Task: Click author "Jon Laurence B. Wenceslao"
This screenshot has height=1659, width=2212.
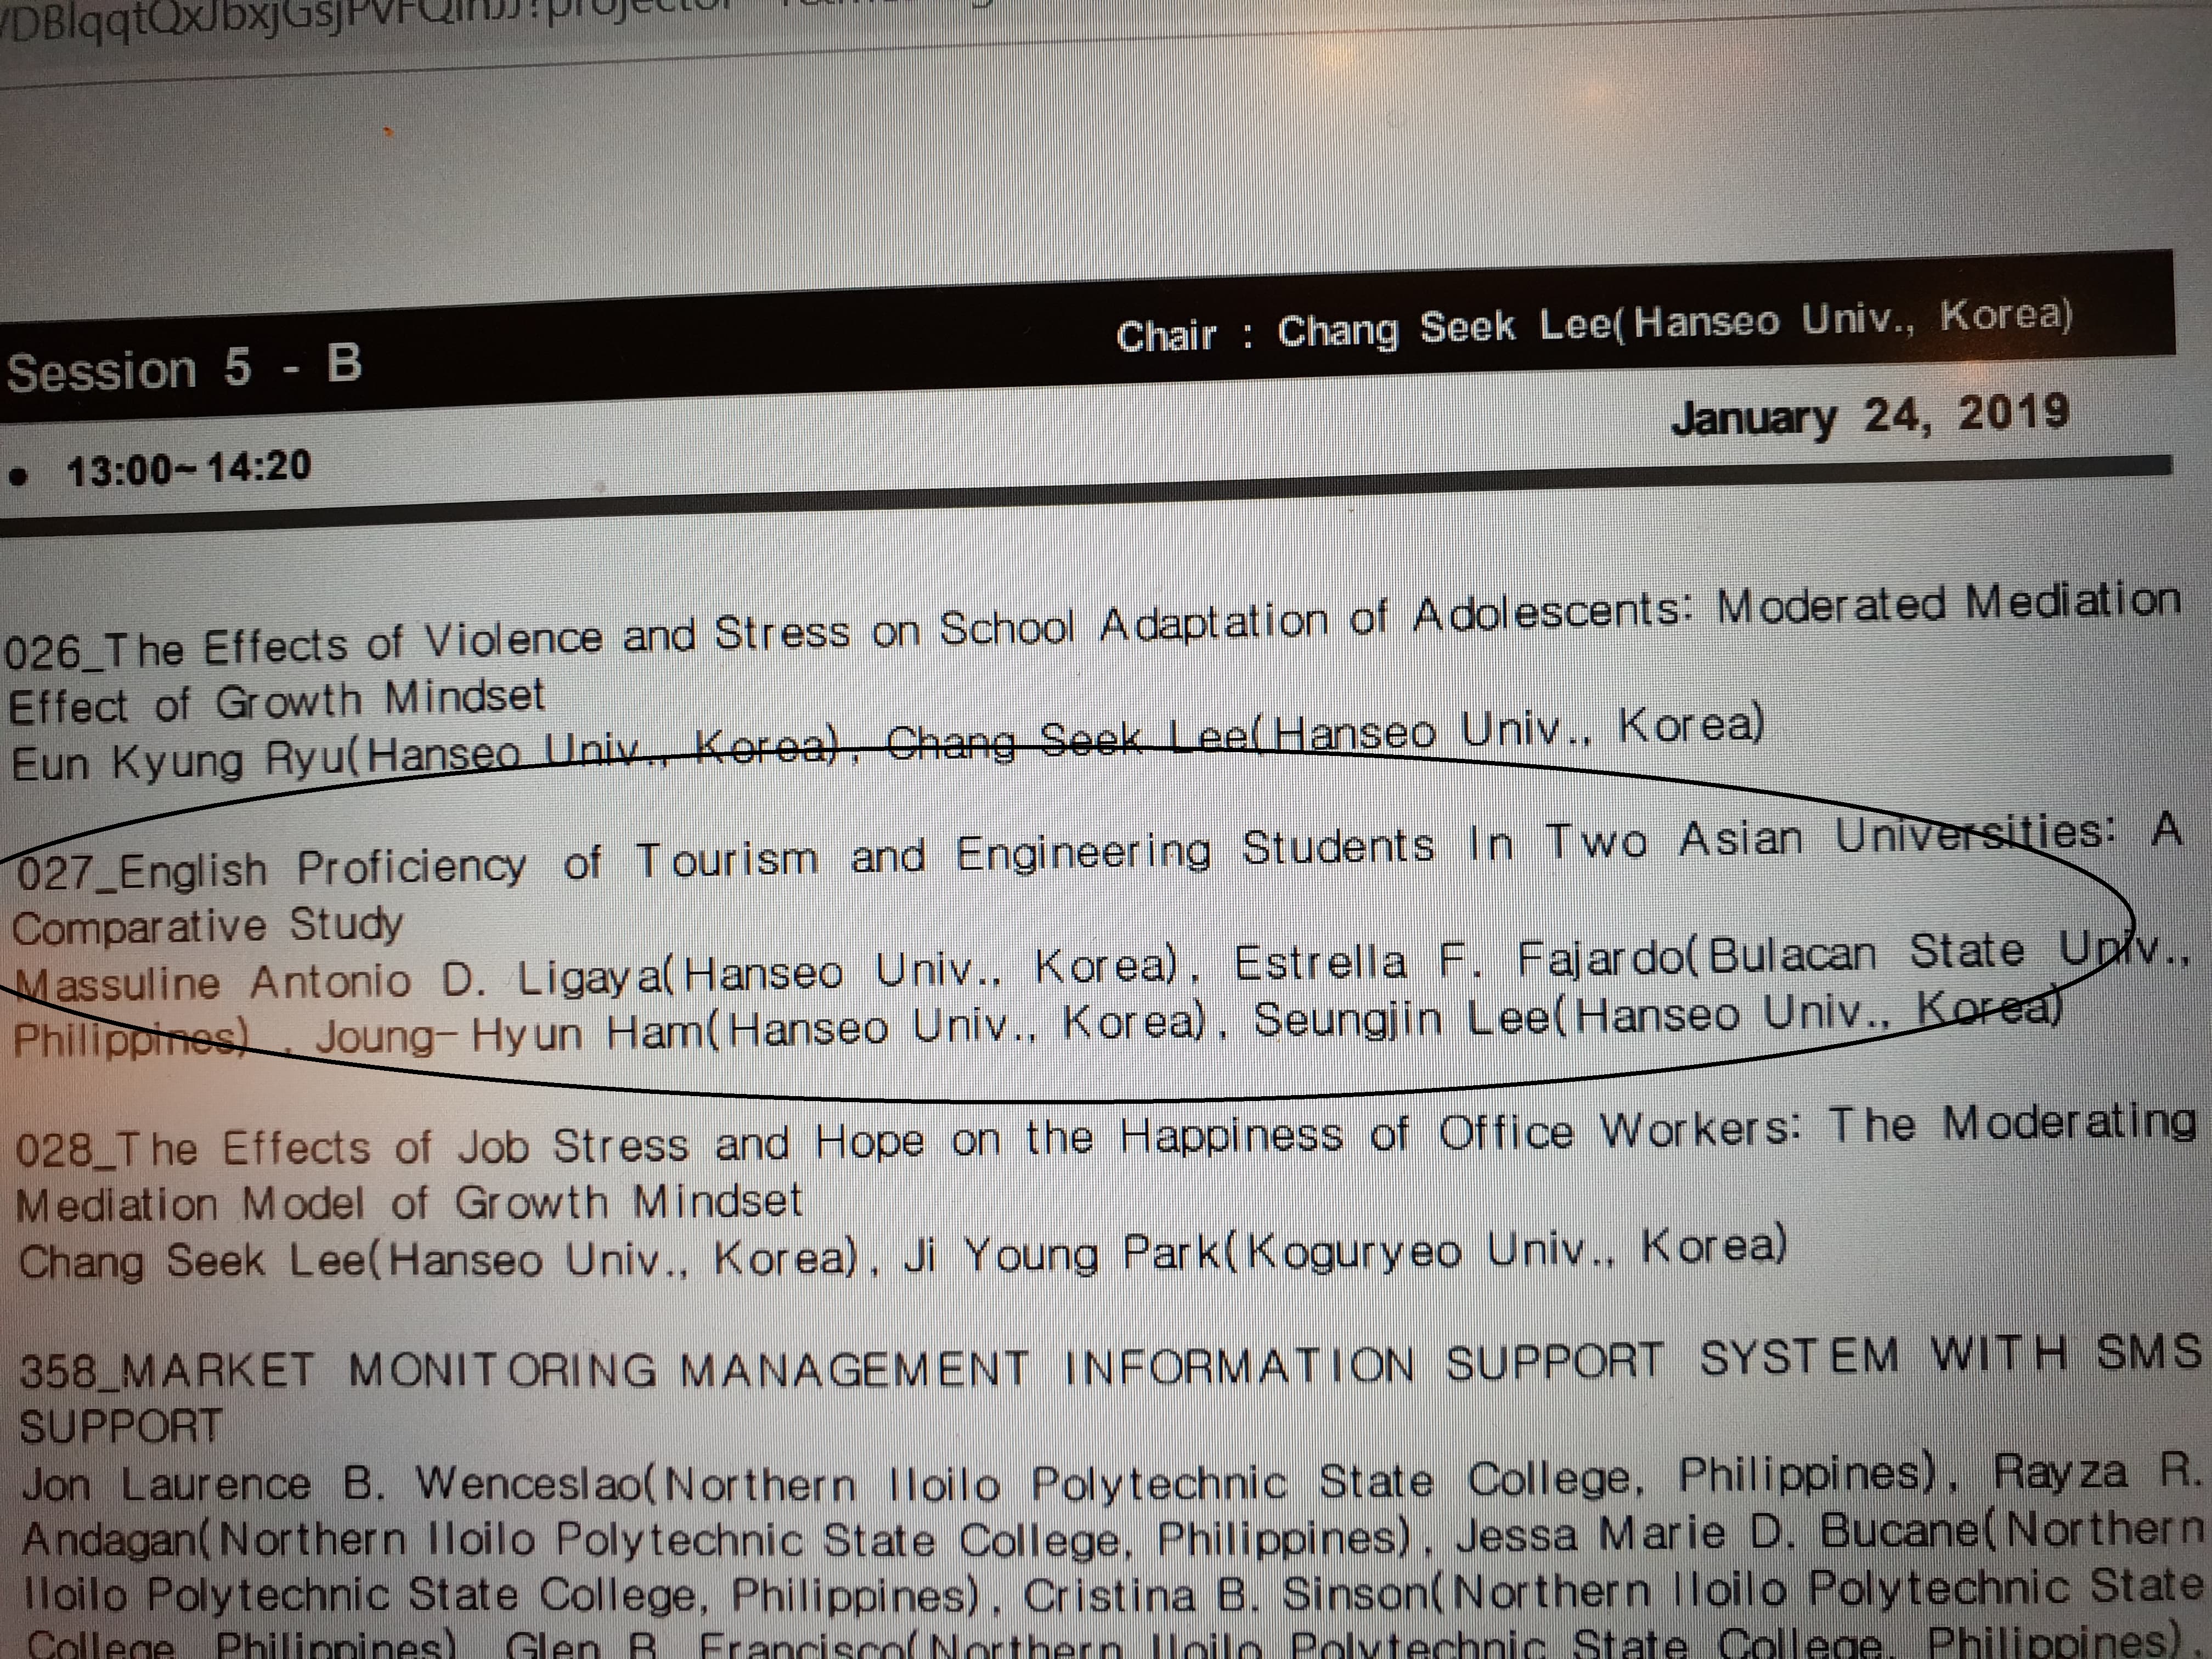Action: [x=331, y=1483]
